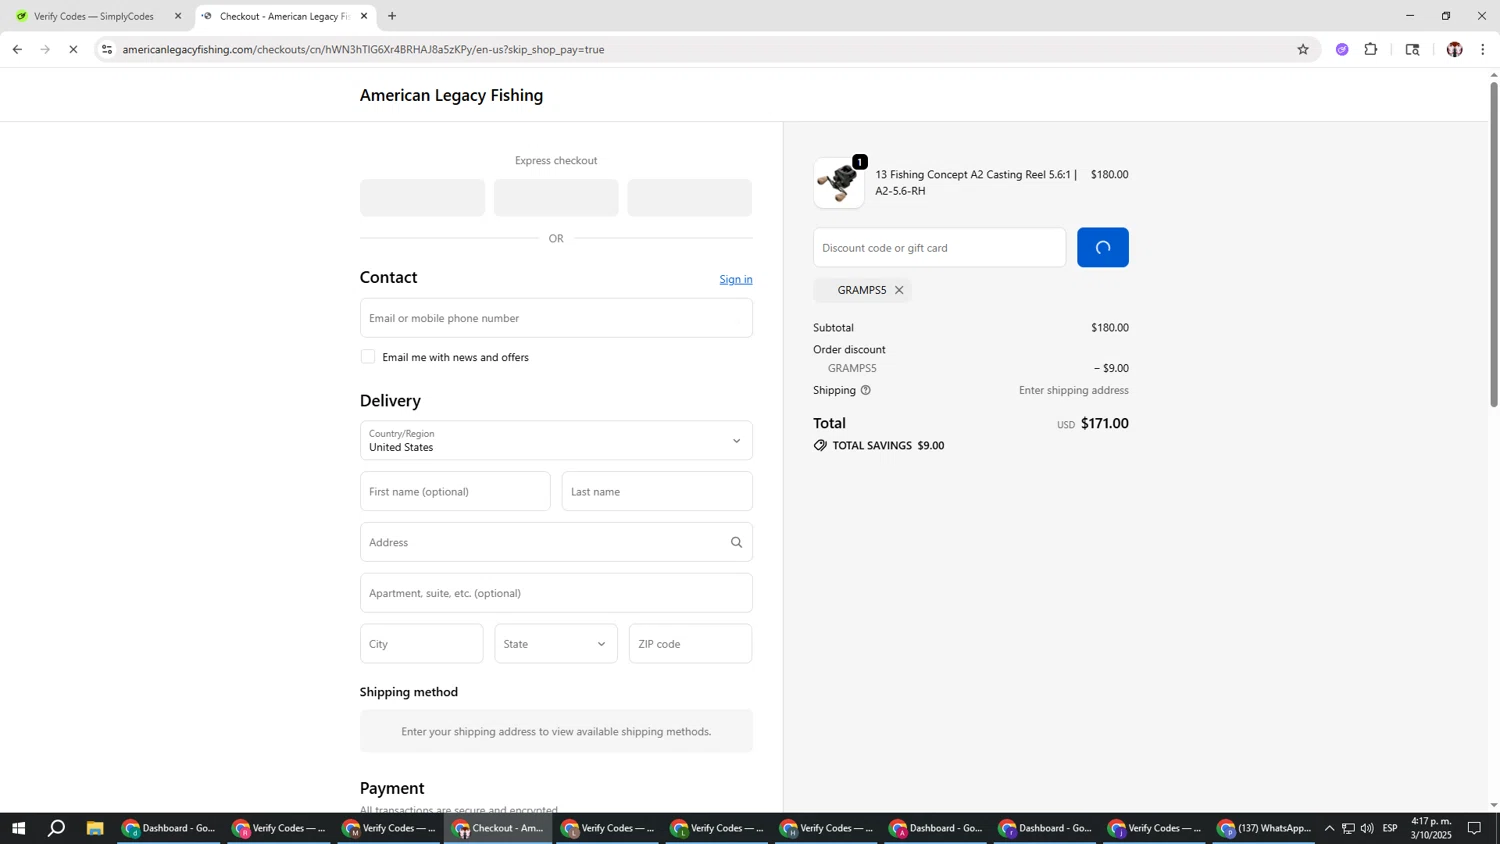Screen dimensions: 1500x844
Task: View site information for americanlegacyfishing.com
Action: pyautogui.click(x=107, y=49)
